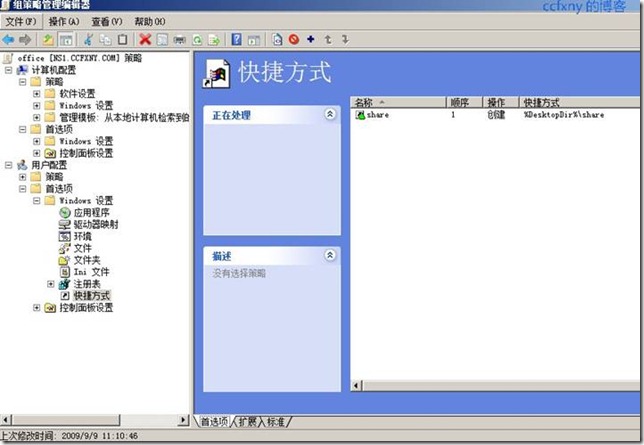Image resolution: width=644 pixels, height=445 pixels.
Task: Open the 文件(F) menu
Action: pyautogui.click(x=21, y=21)
